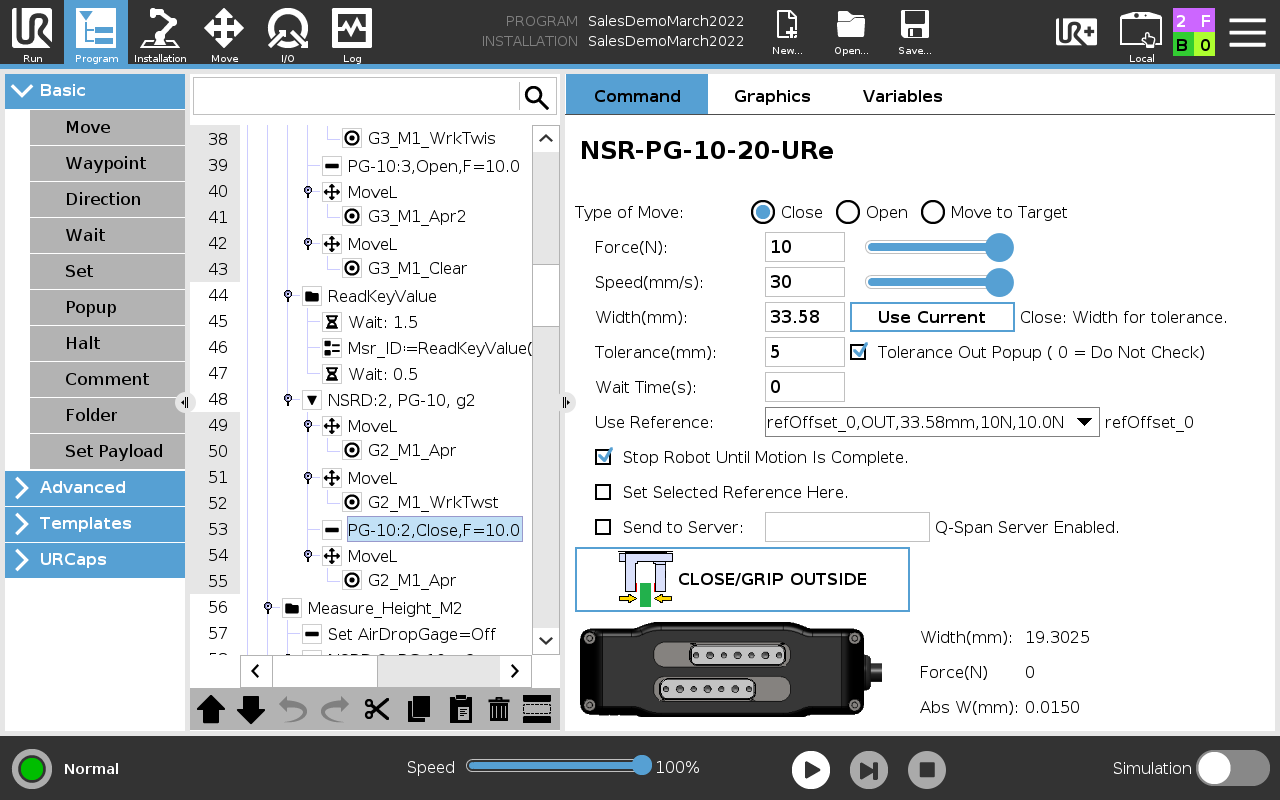The width and height of the screenshot is (1280, 800).
Task: Suppress the selected program node
Action: point(537,709)
